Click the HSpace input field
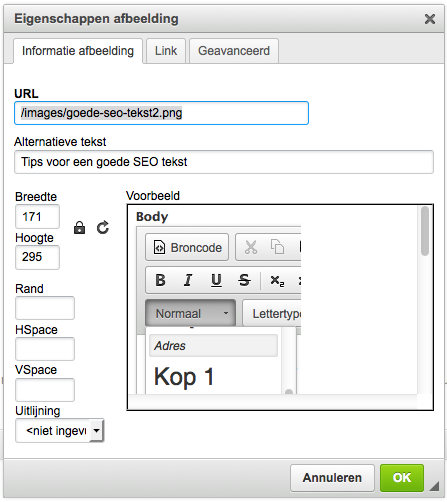This screenshot has width=447, height=502. (x=45, y=349)
